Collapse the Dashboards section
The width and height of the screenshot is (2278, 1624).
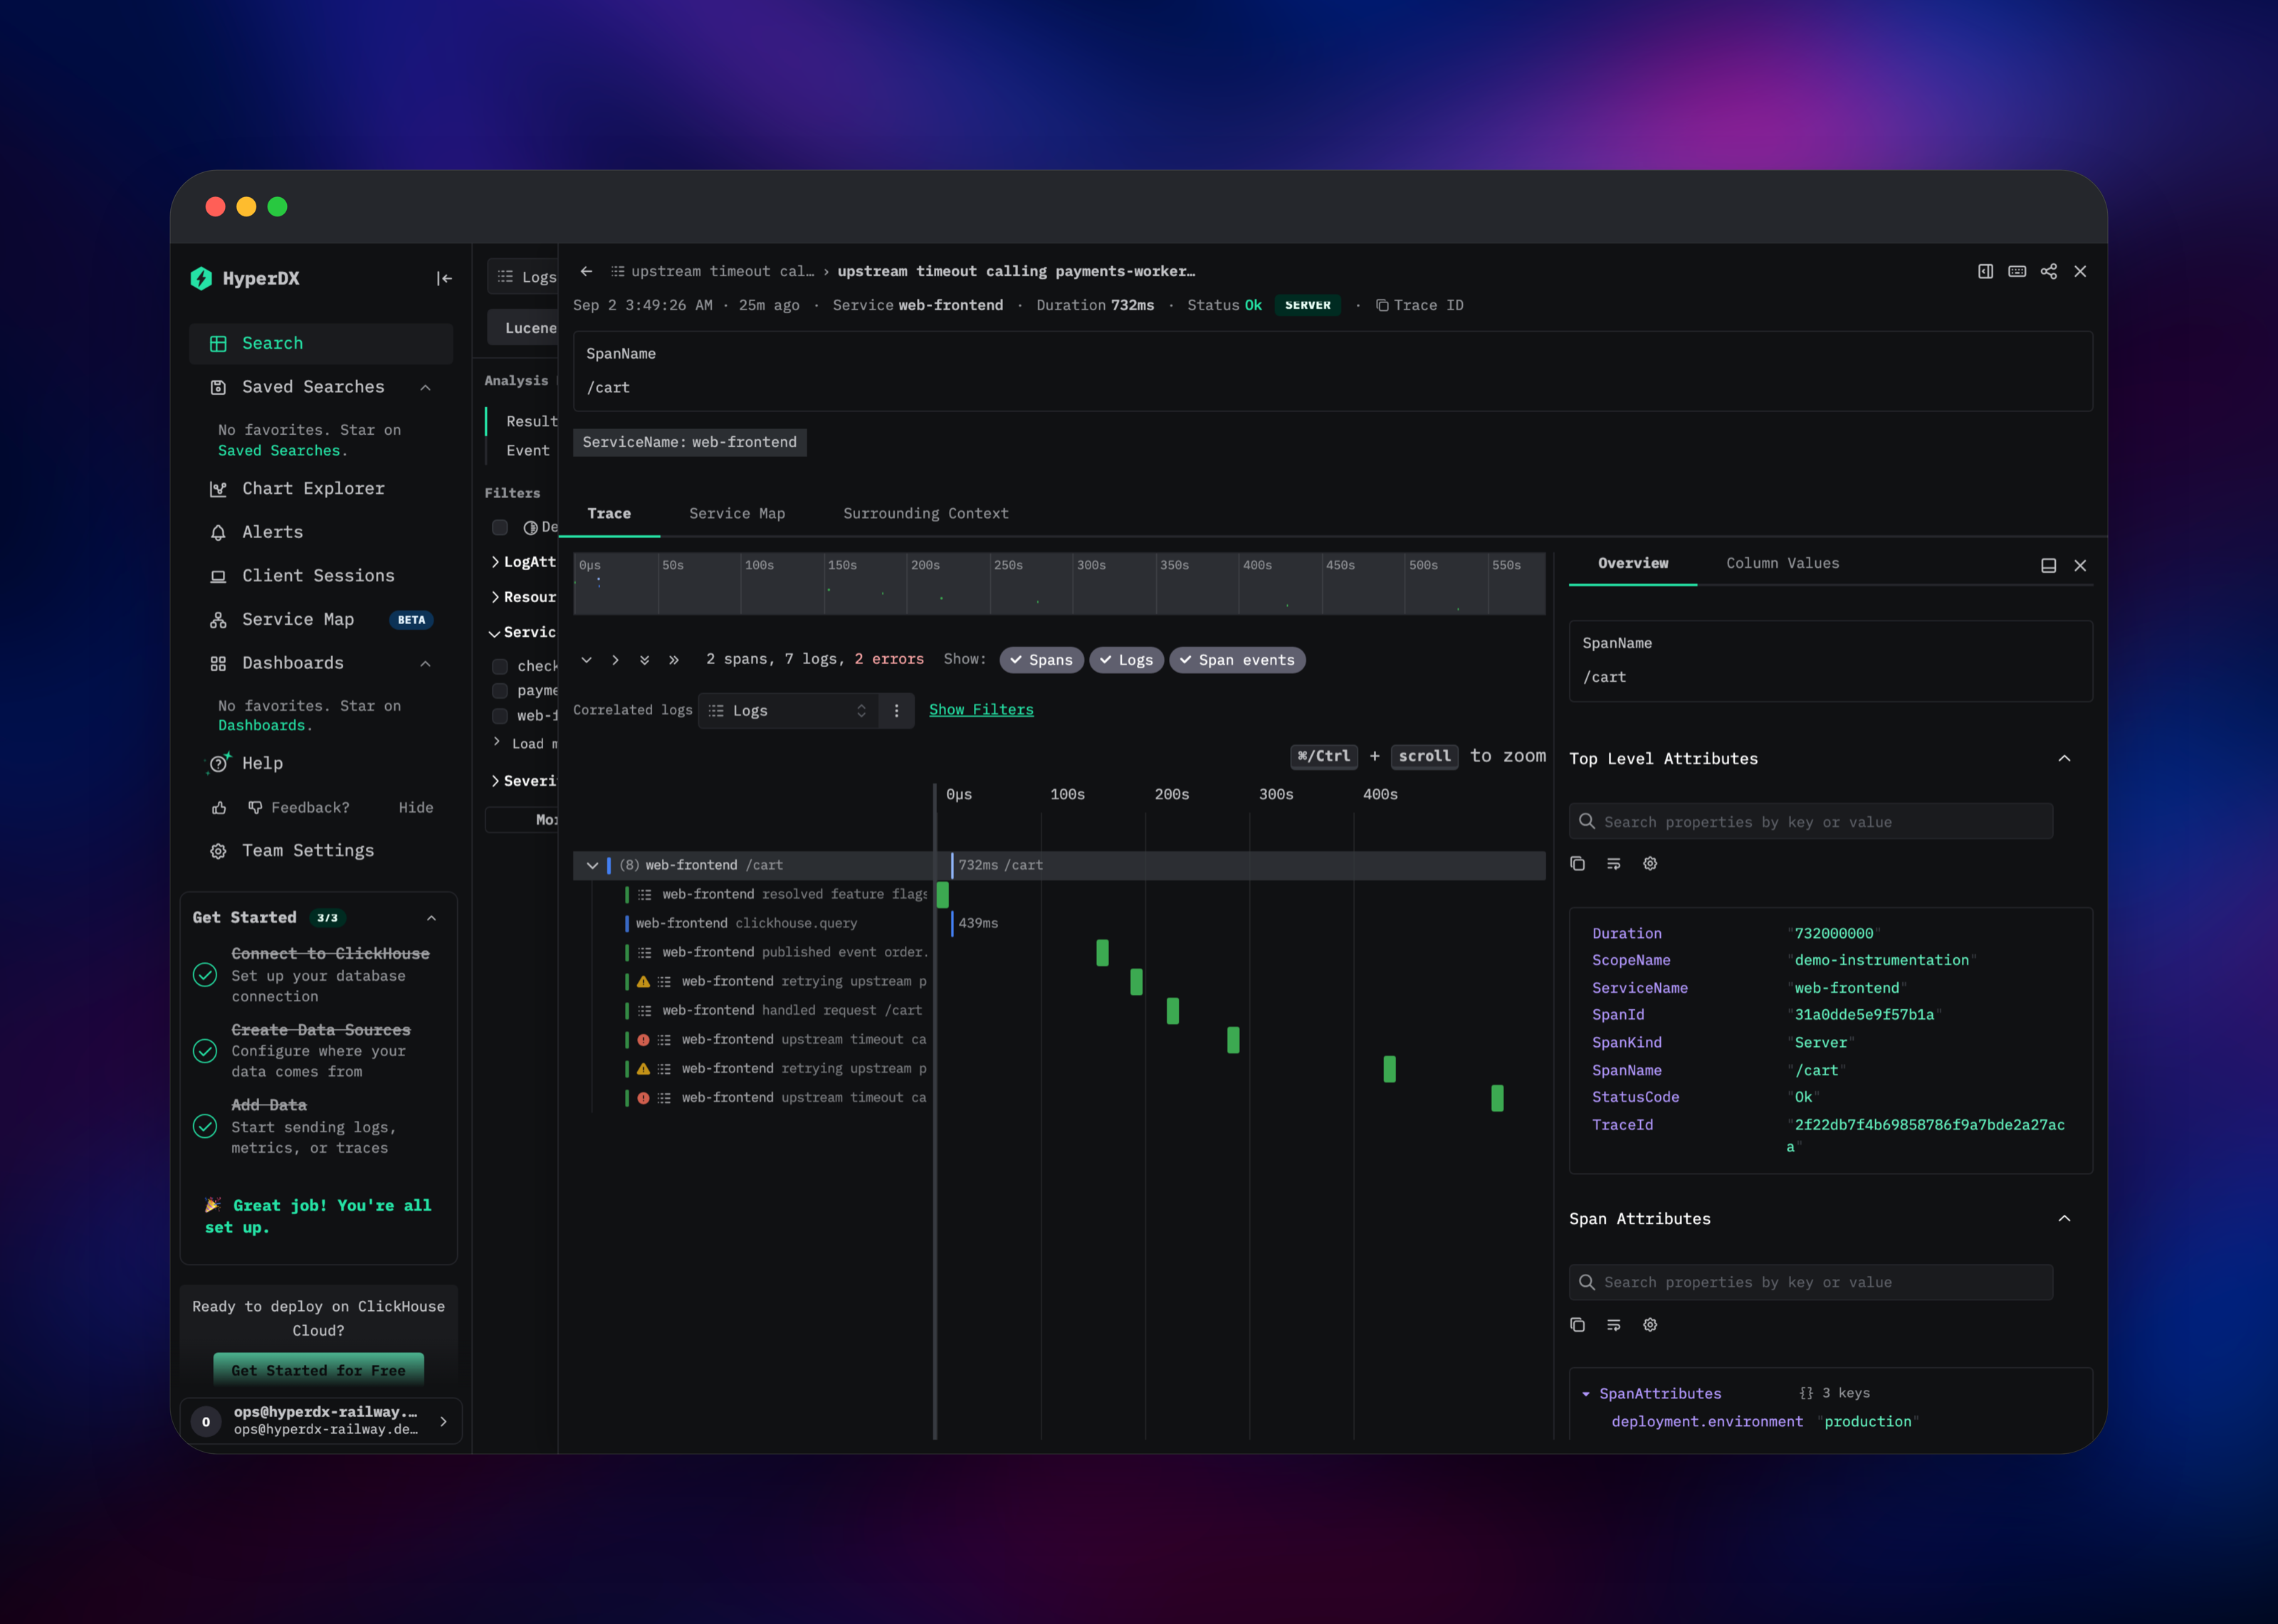point(426,663)
